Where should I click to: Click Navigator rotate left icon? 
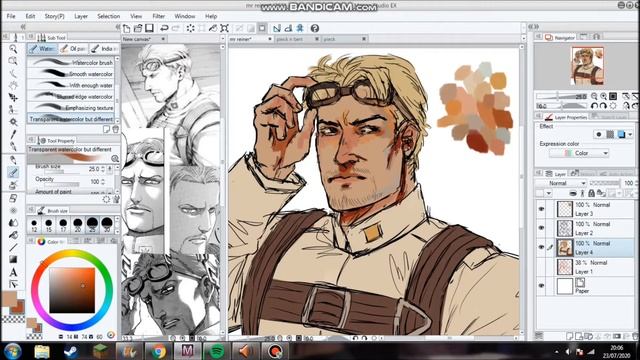coord(594,106)
